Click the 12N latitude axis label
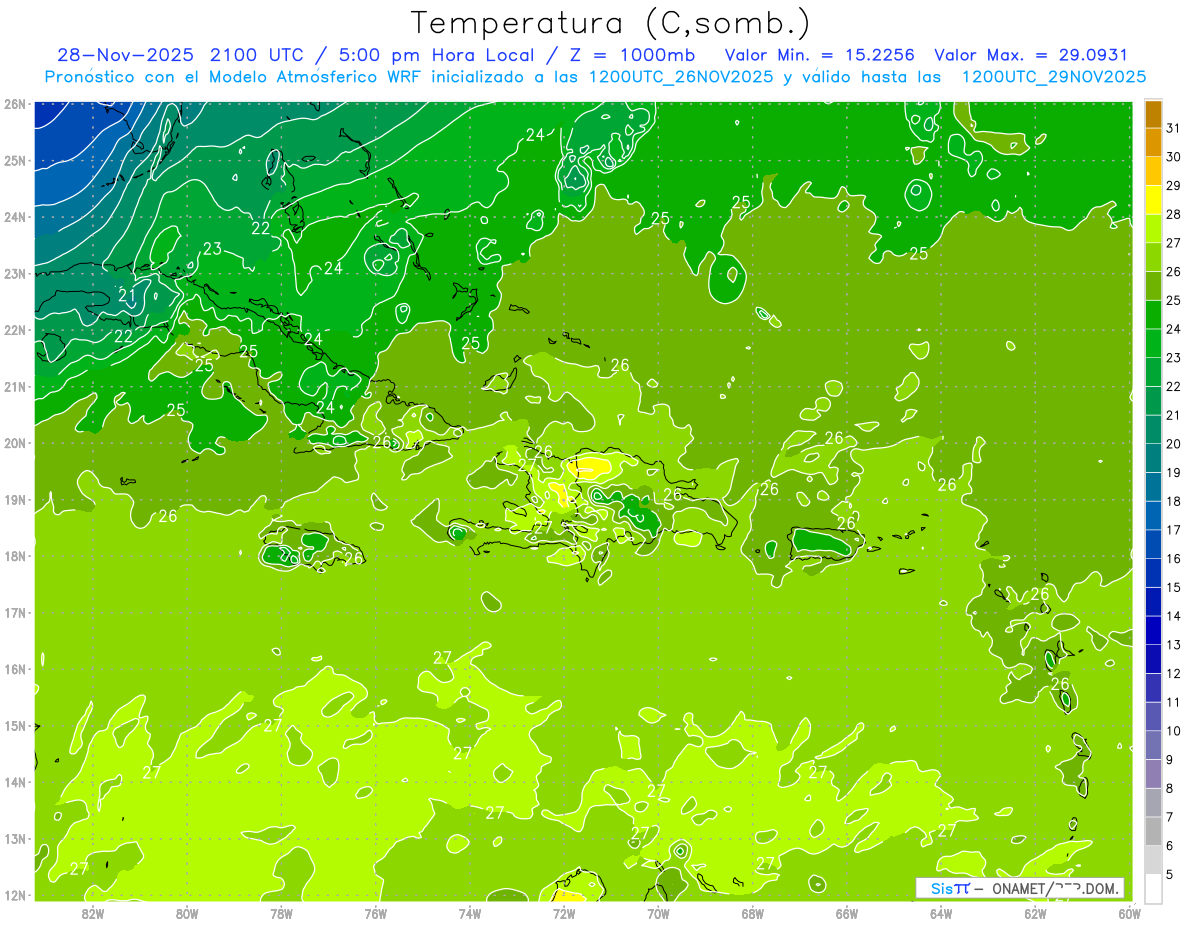This screenshot has height=927, width=1200. click(15, 895)
